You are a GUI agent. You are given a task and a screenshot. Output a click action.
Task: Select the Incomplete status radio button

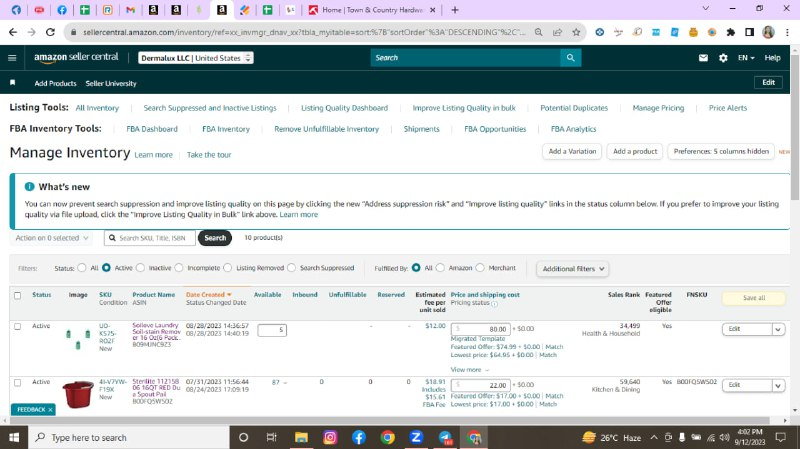179,268
